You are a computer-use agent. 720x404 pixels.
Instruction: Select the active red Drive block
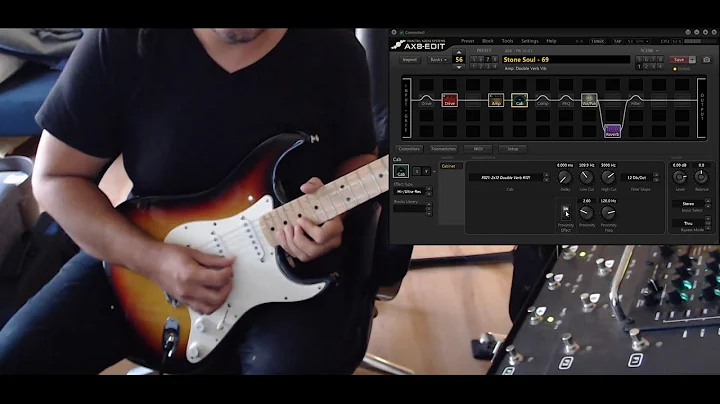pyautogui.click(x=450, y=100)
